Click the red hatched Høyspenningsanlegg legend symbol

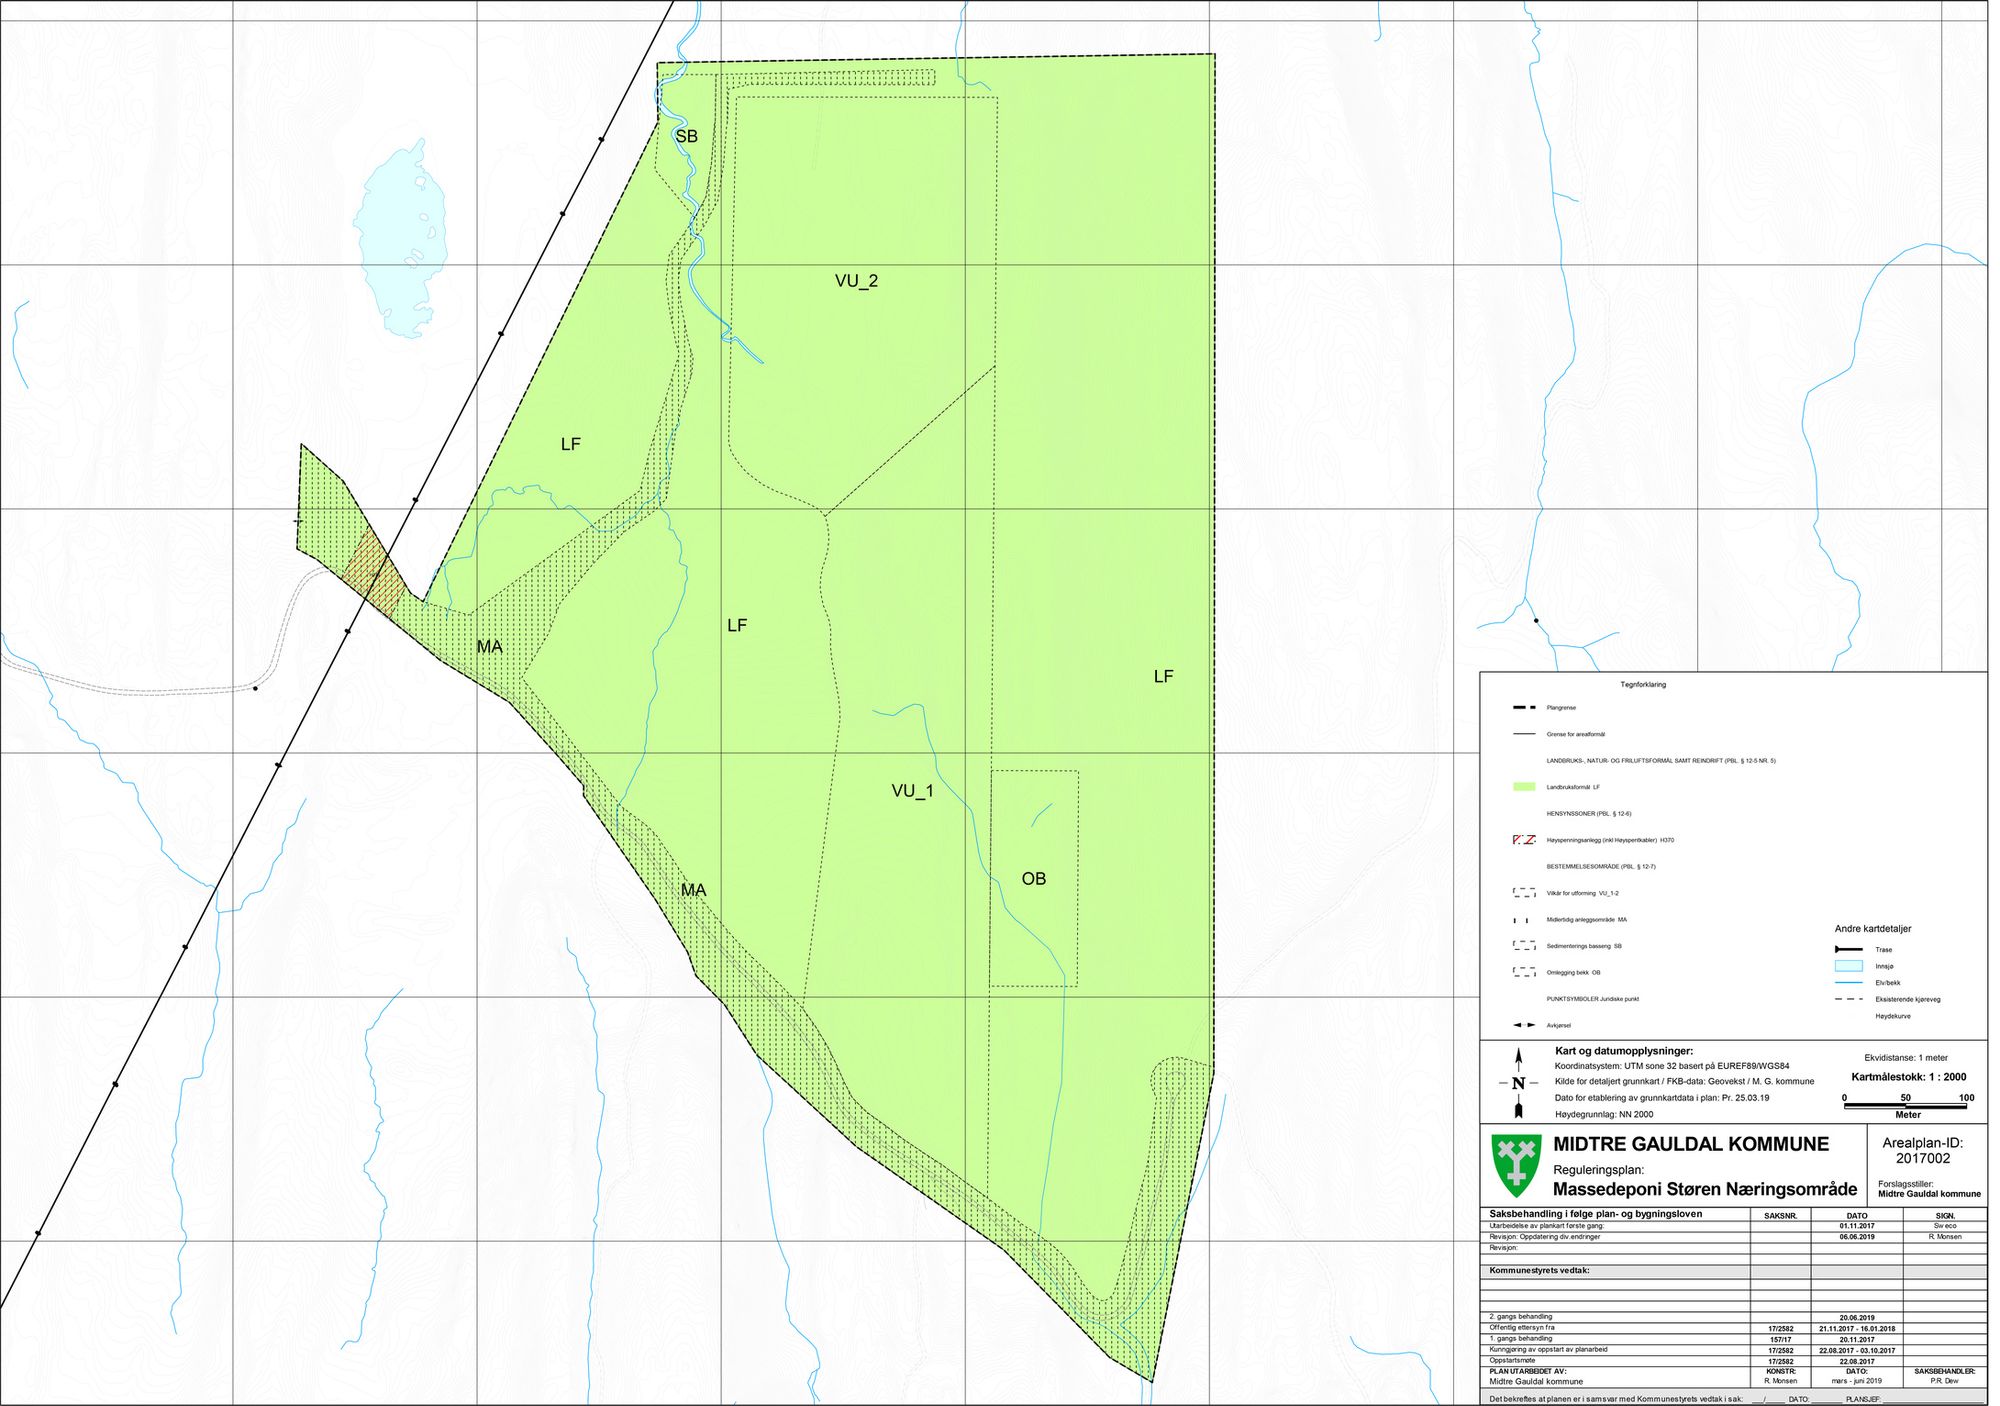[x=1524, y=840]
